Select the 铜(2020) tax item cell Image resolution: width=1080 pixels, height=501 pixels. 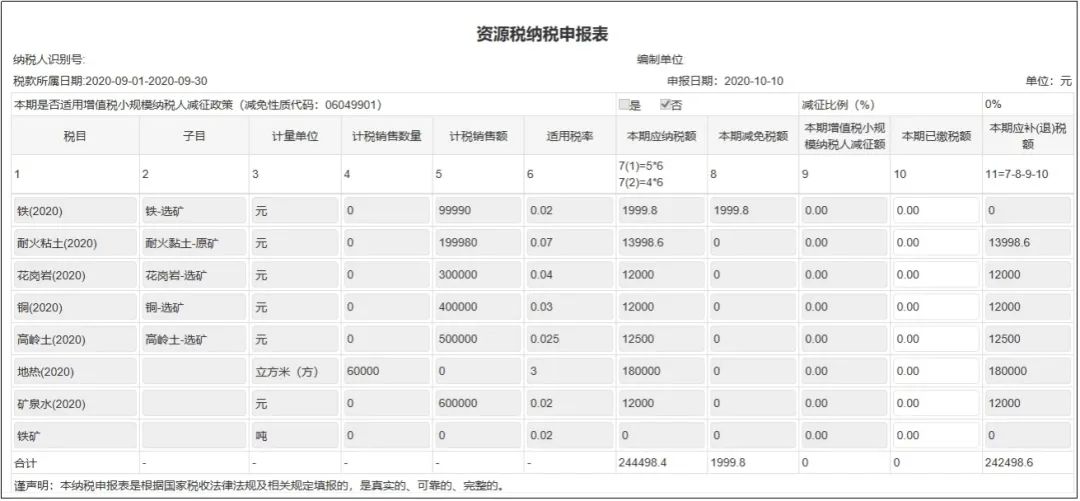pos(75,307)
